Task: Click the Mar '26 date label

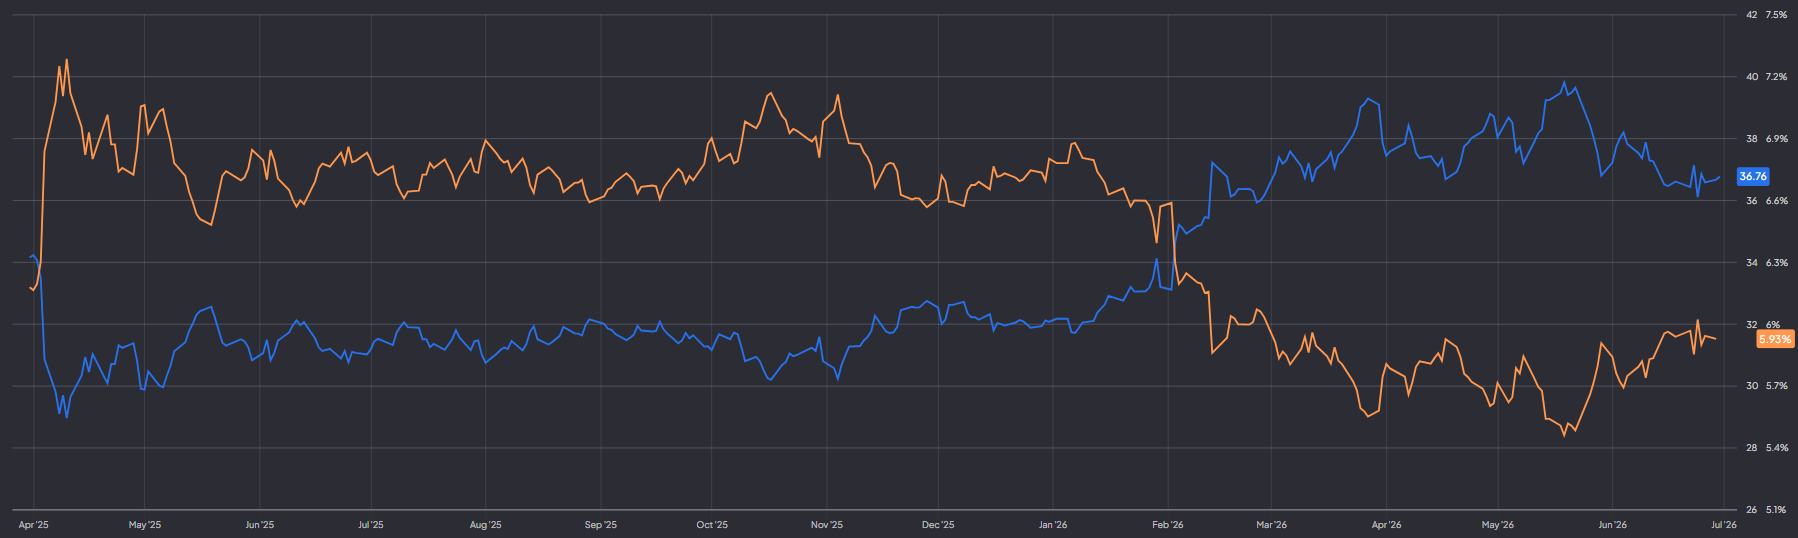Action: coord(1272,525)
